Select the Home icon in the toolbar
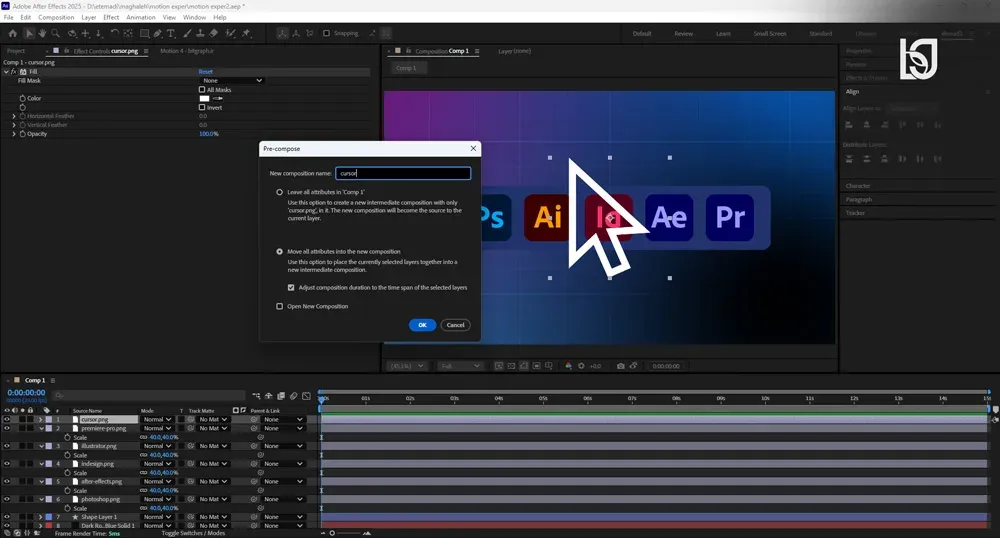The height and width of the screenshot is (538, 1000). (13, 33)
